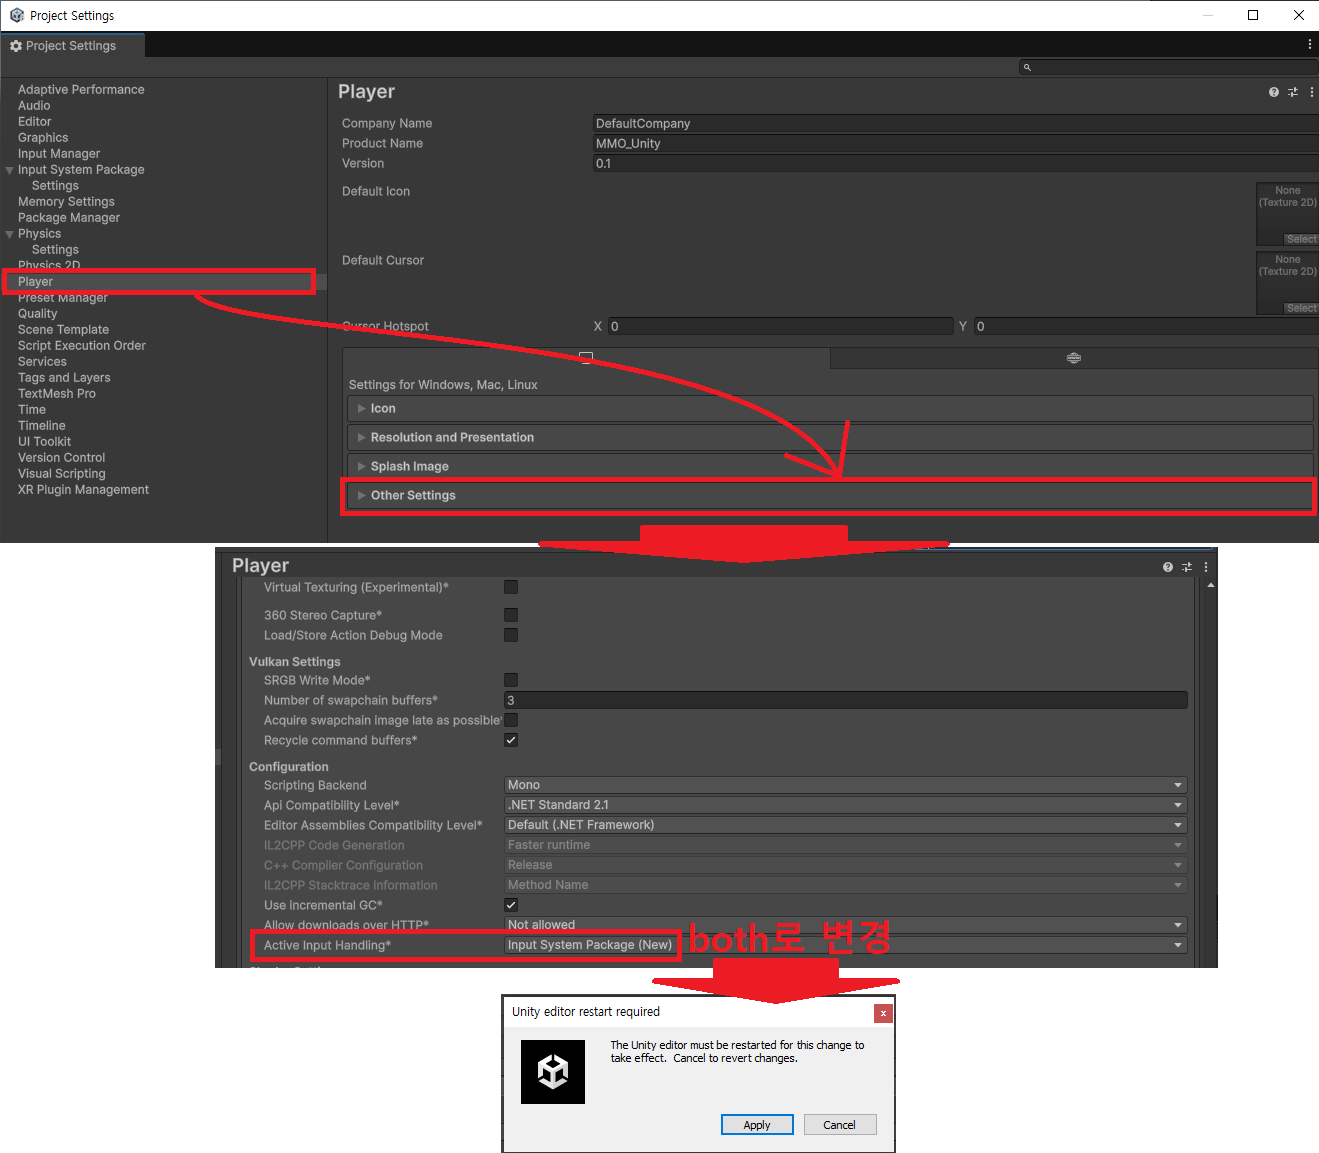Open XR Plugin Management category
Screen dimensions: 1319x1153
pos(83,490)
